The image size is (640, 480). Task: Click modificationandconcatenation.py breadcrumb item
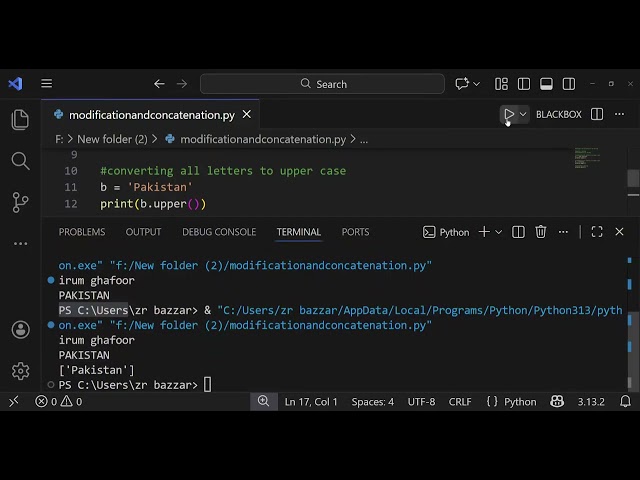[x=263, y=139]
